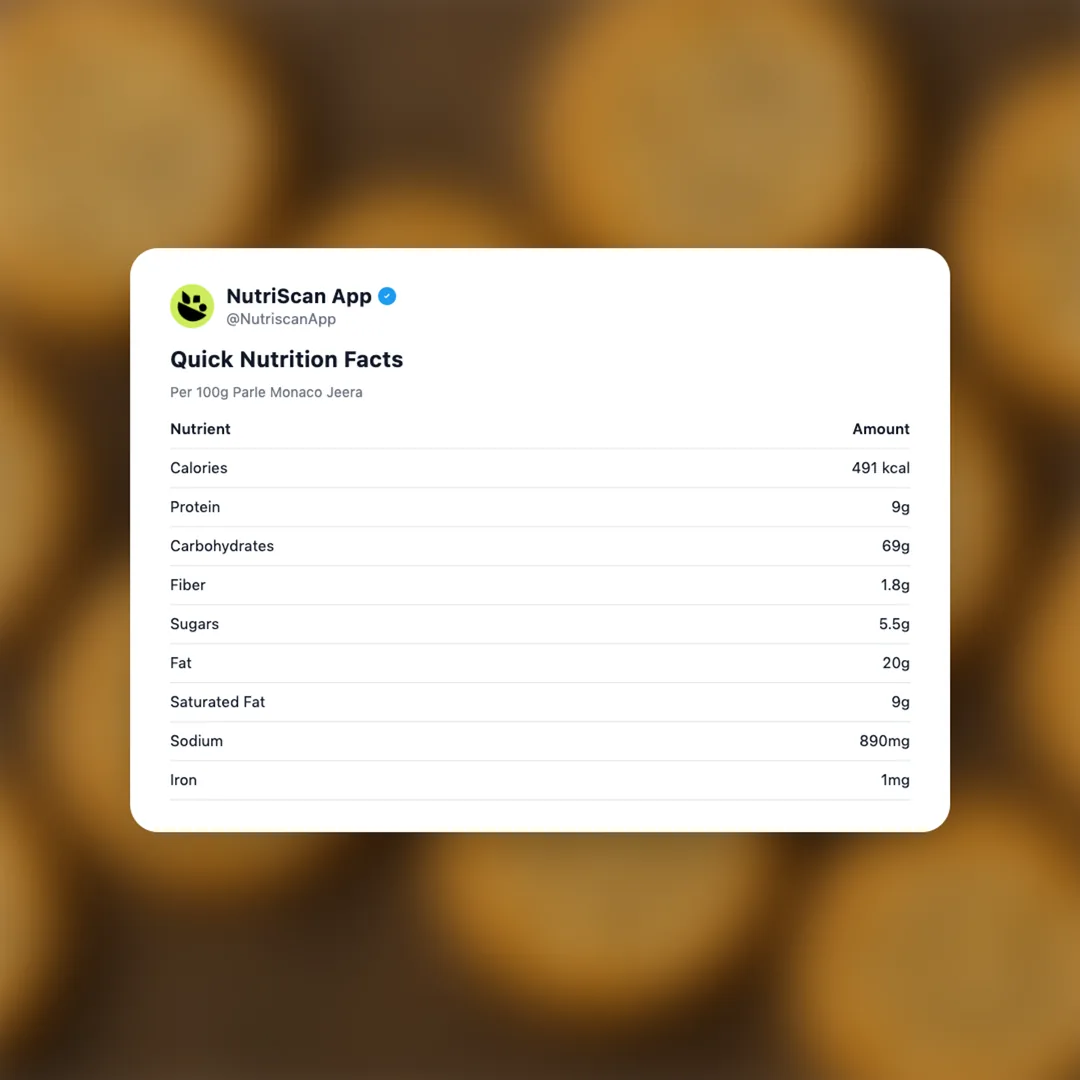Screen dimensions: 1080x1080
Task: Click the Nutrient column header
Action: point(200,429)
